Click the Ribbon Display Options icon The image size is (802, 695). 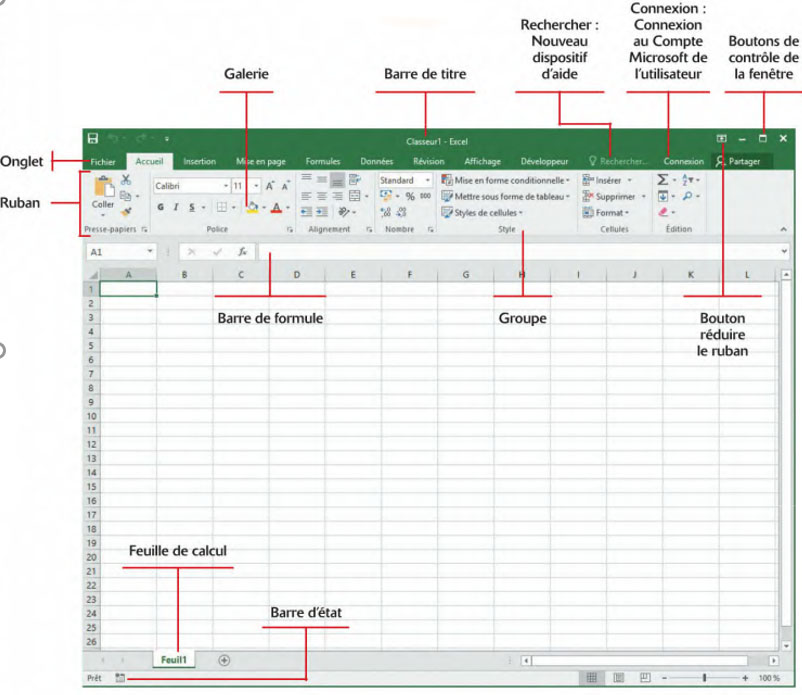point(722,139)
